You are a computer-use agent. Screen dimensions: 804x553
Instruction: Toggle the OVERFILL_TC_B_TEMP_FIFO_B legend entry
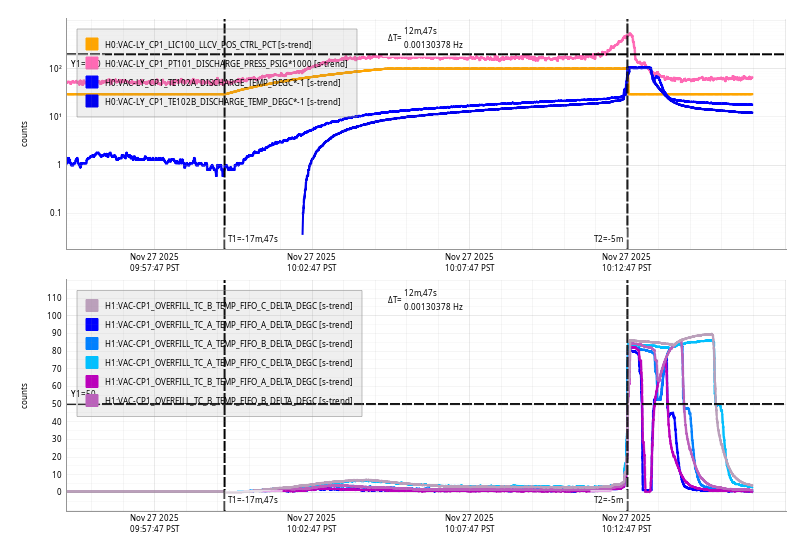tap(228, 401)
